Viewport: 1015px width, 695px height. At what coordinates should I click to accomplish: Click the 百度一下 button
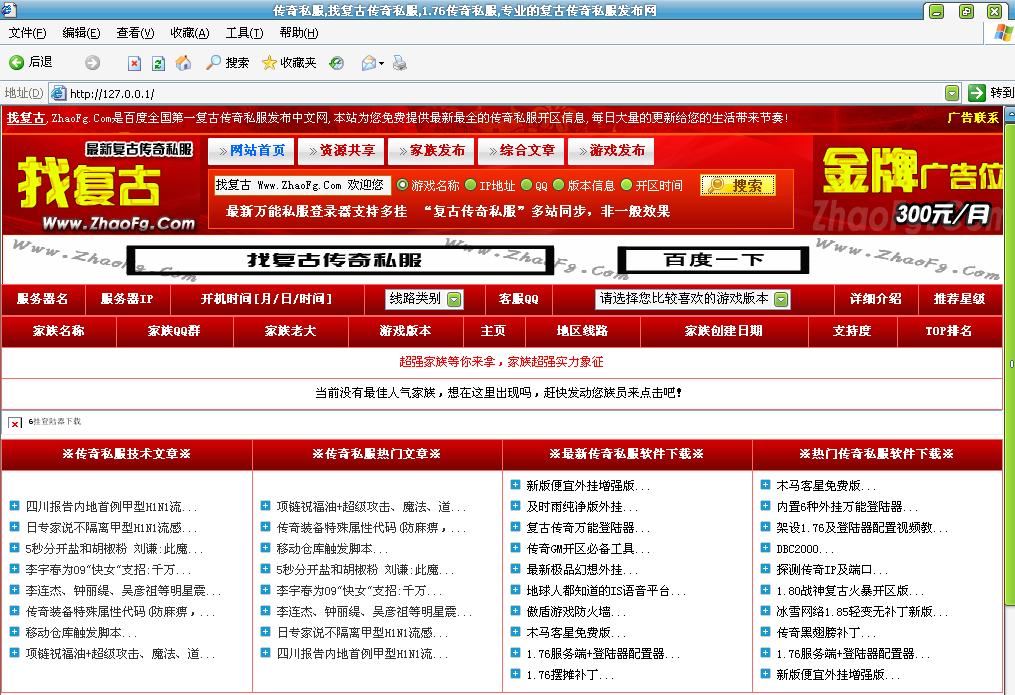(712, 258)
